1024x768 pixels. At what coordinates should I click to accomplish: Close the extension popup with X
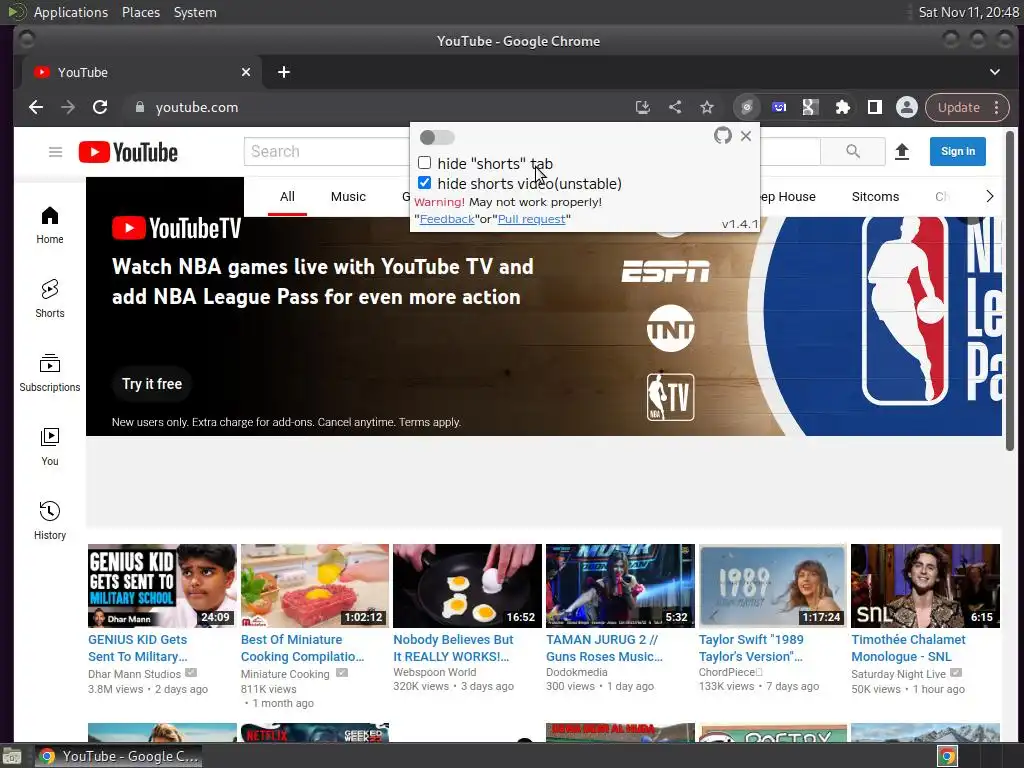pyautogui.click(x=746, y=136)
